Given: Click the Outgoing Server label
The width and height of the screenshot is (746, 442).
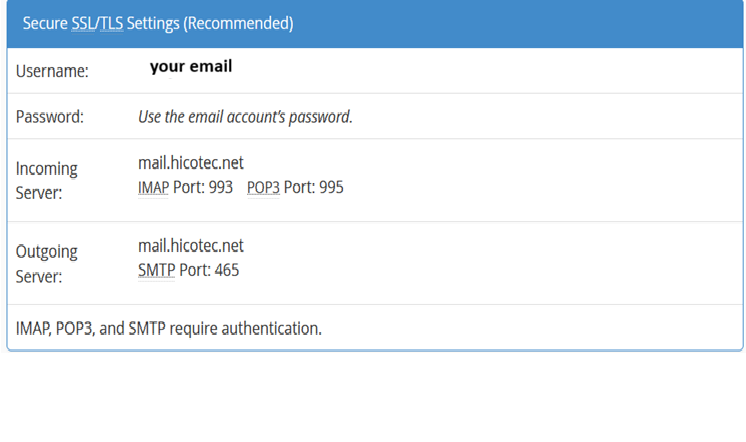Looking at the screenshot, I should point(47,264).
